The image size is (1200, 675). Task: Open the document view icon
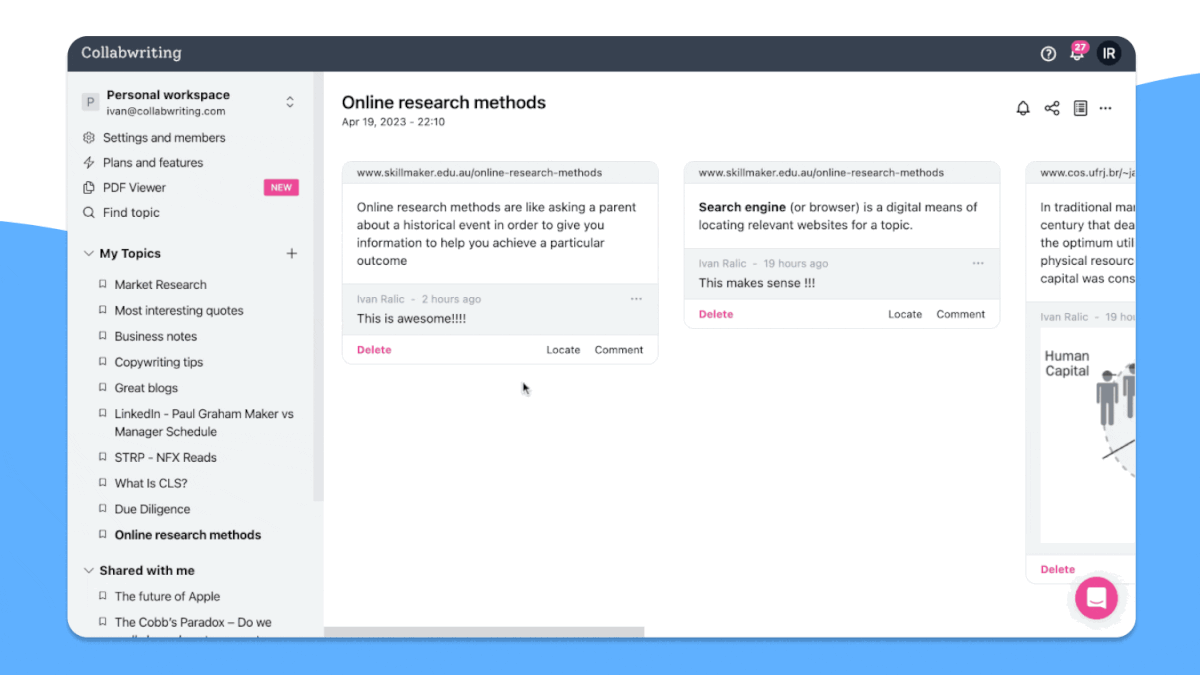tap(1080, 108)
